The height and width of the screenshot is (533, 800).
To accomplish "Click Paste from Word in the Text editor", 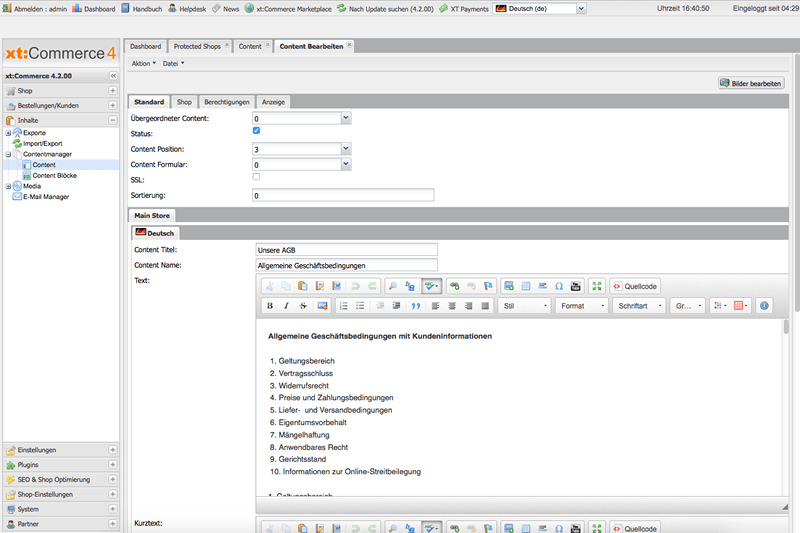I will (x=336, y=286).
